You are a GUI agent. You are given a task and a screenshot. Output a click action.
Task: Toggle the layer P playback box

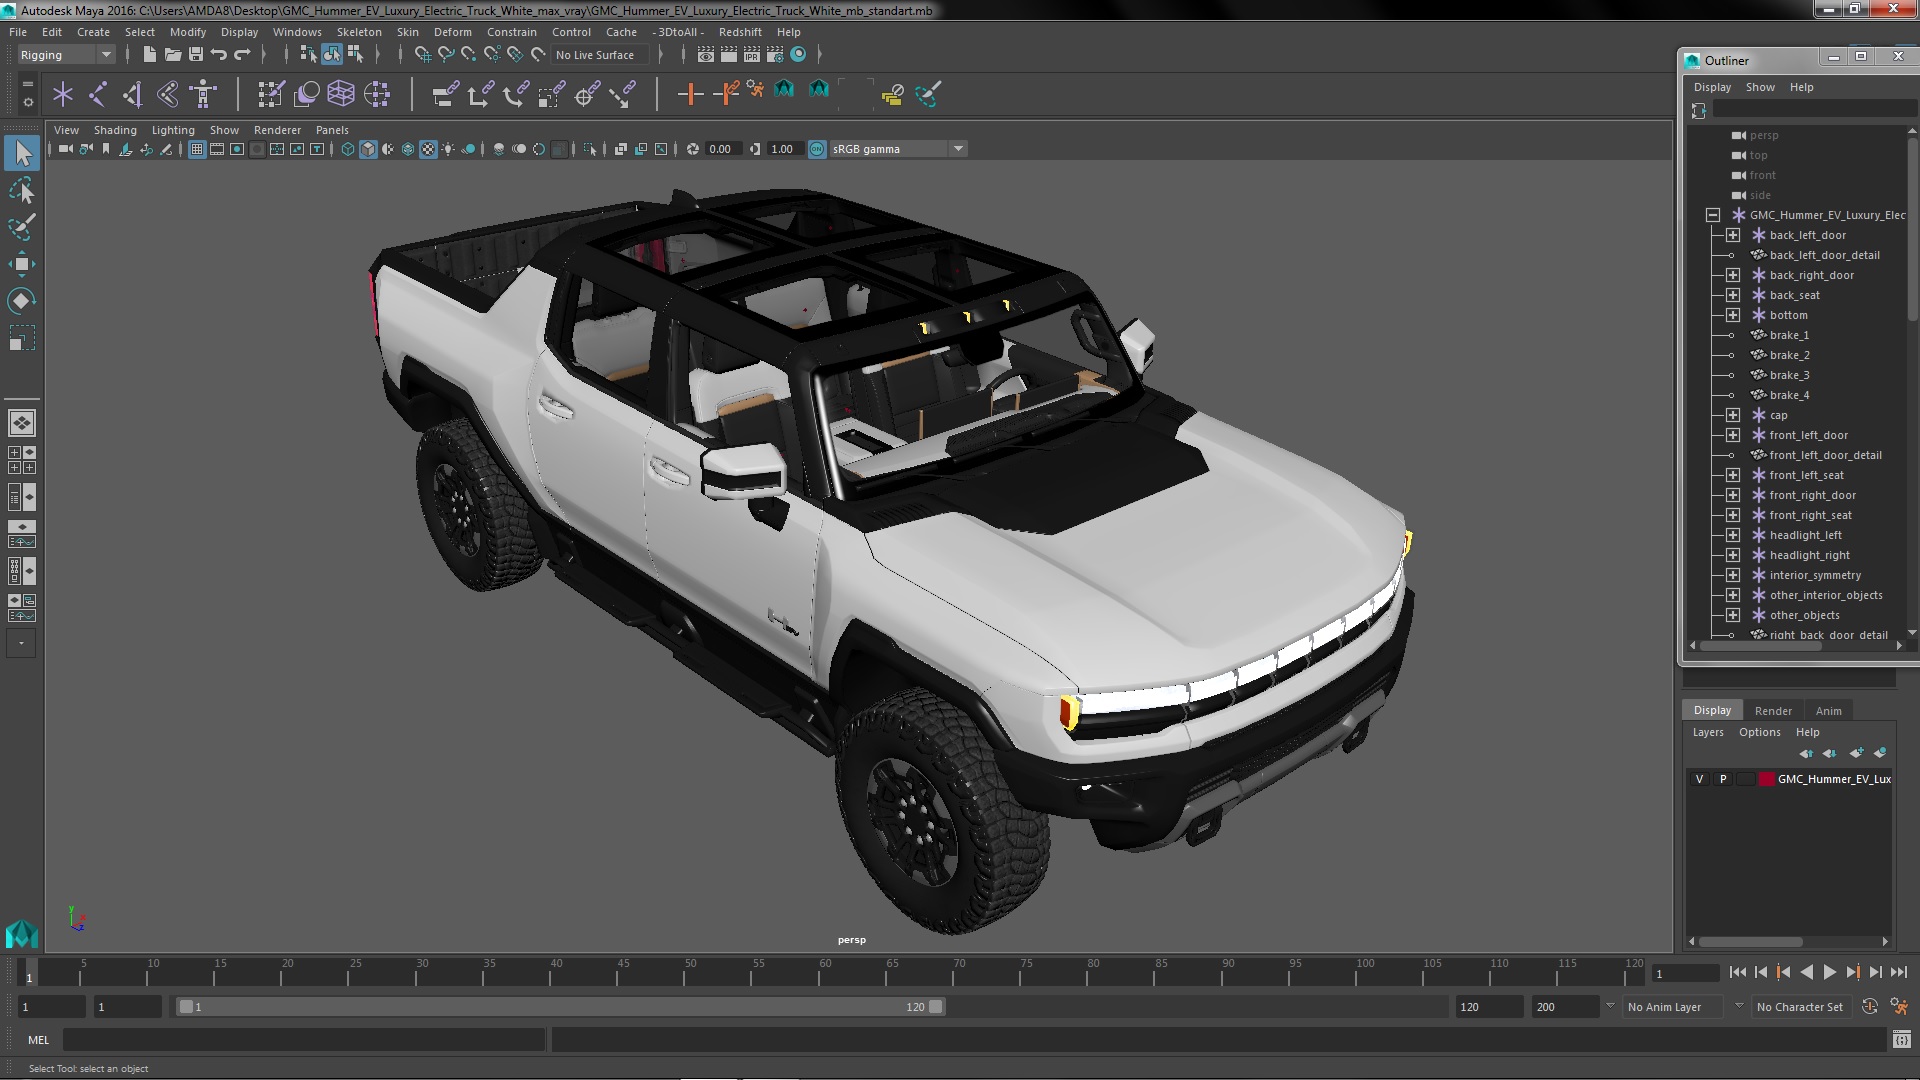pyautogui.click(x=1722, y=779)
